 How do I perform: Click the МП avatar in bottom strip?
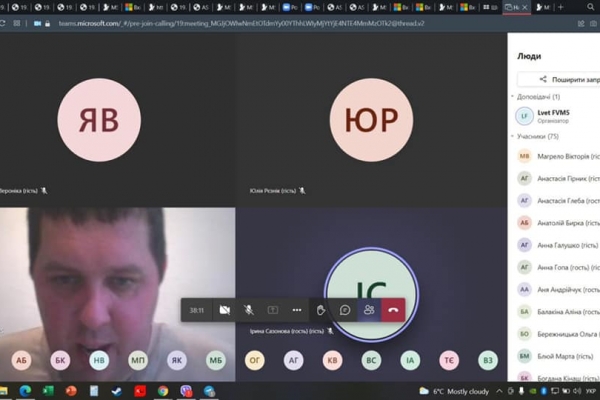click(x=138, y=360)
